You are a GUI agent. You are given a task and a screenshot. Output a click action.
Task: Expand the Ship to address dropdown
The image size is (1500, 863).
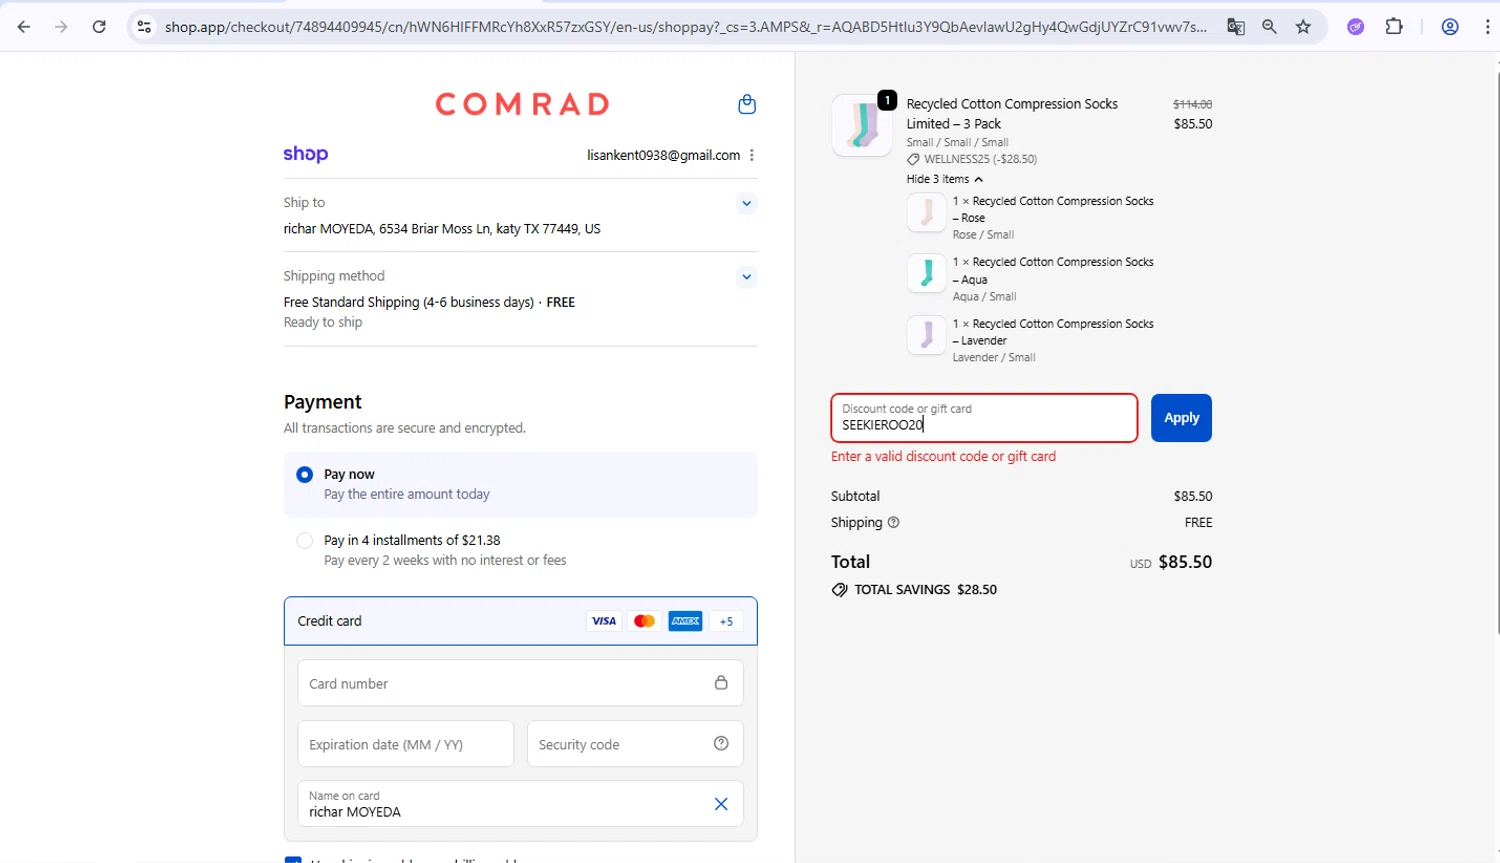[746, 203]
